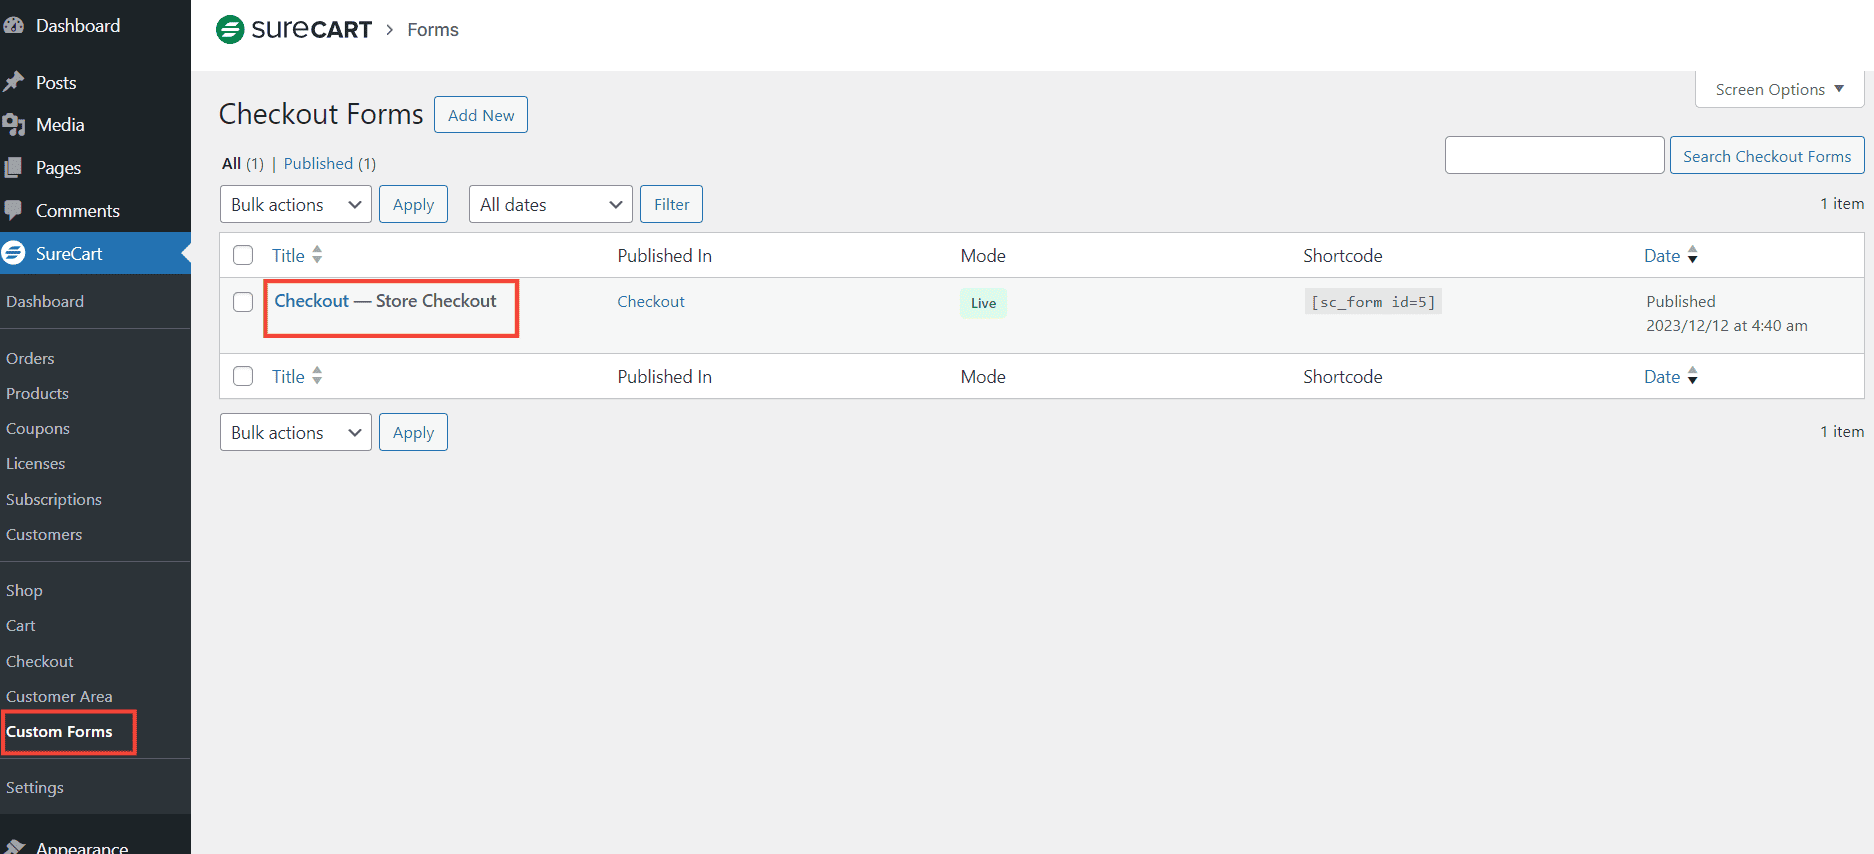The image size is (1874, 854).
Task: Check the Store Checkout row checkbox
Action: tap(243, 302)
